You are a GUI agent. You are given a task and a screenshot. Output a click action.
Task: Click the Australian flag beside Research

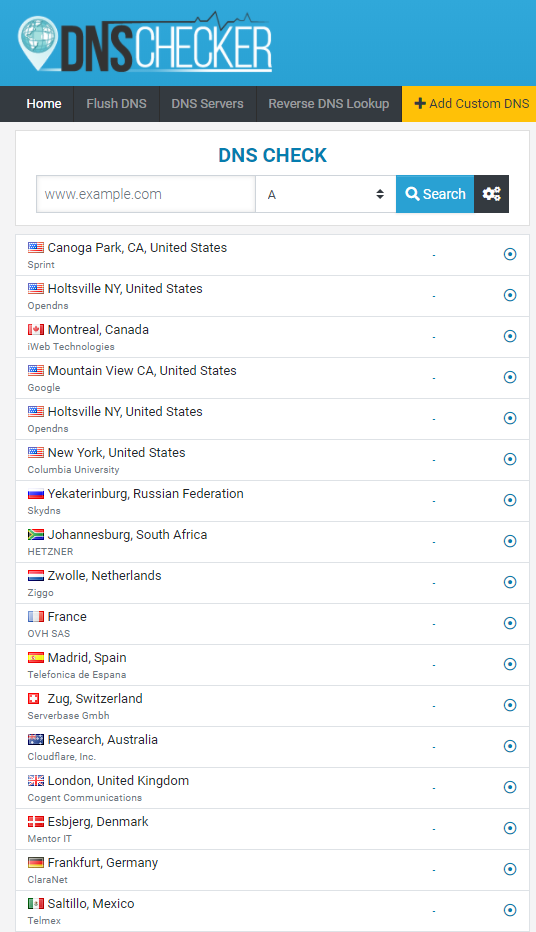(36, 739)
